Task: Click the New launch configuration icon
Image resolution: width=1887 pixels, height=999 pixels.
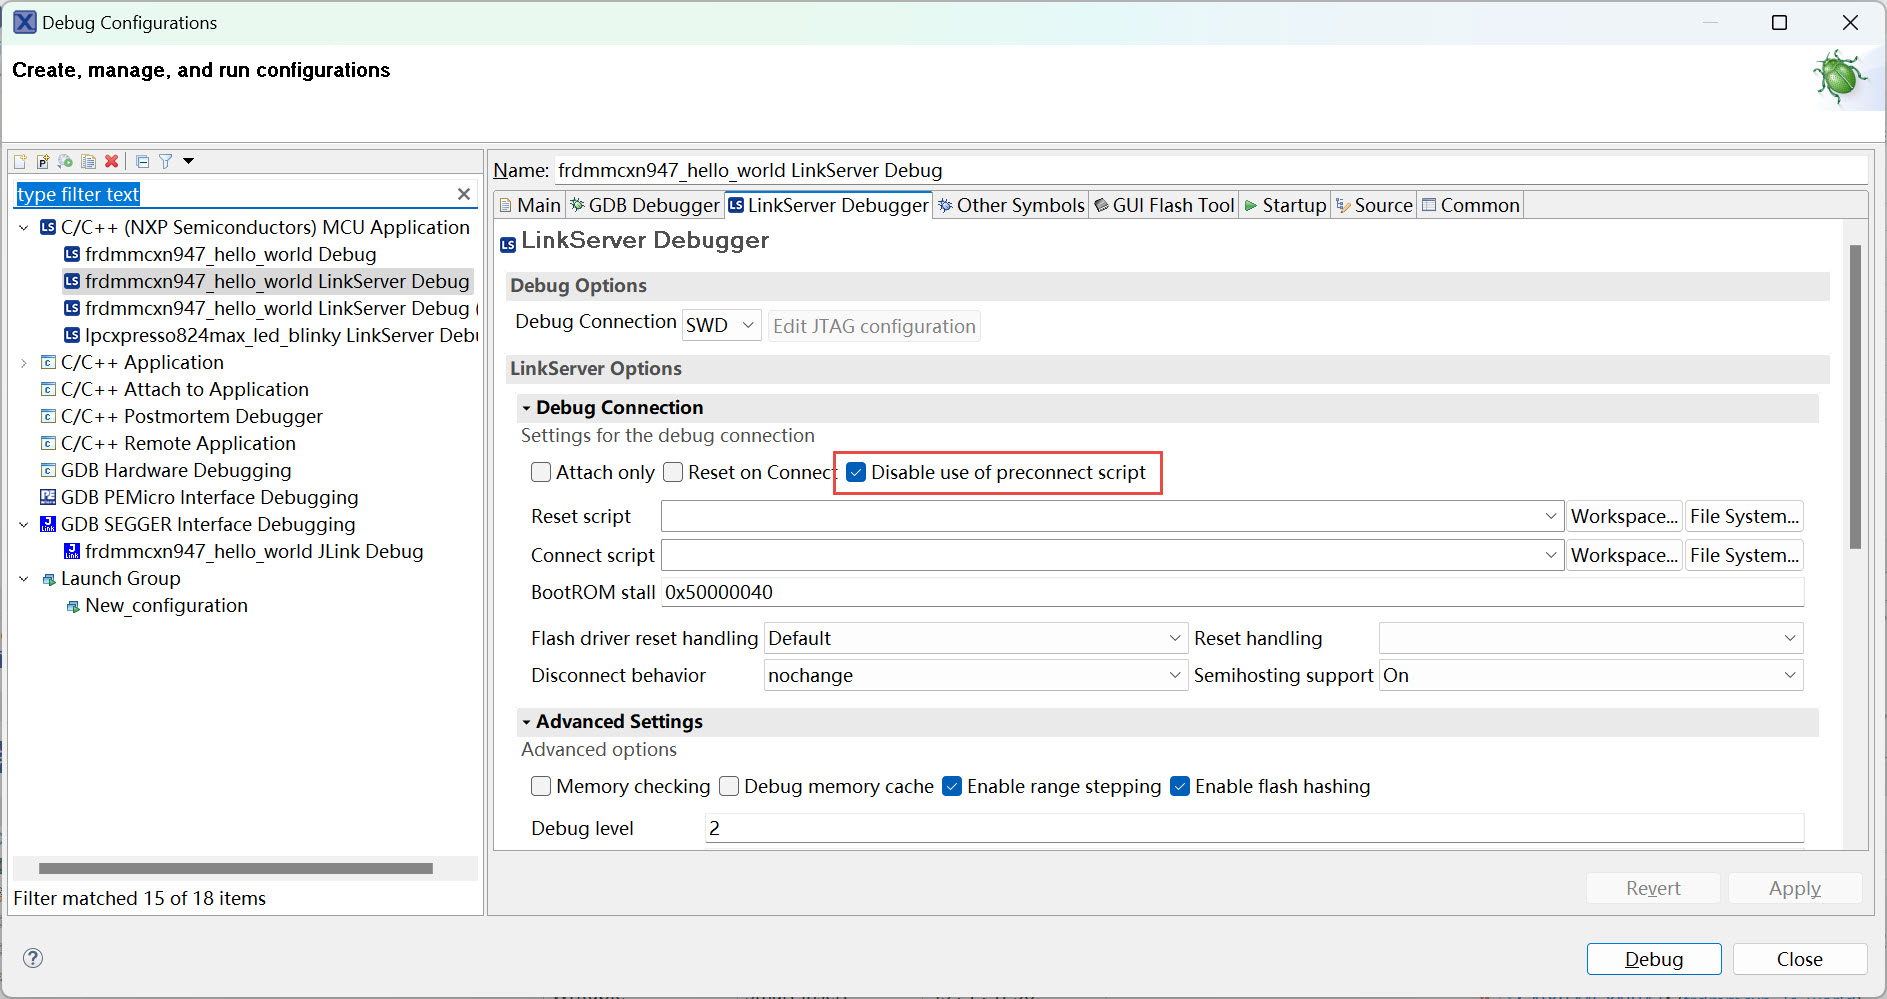Action: click(x=20, y=162)
